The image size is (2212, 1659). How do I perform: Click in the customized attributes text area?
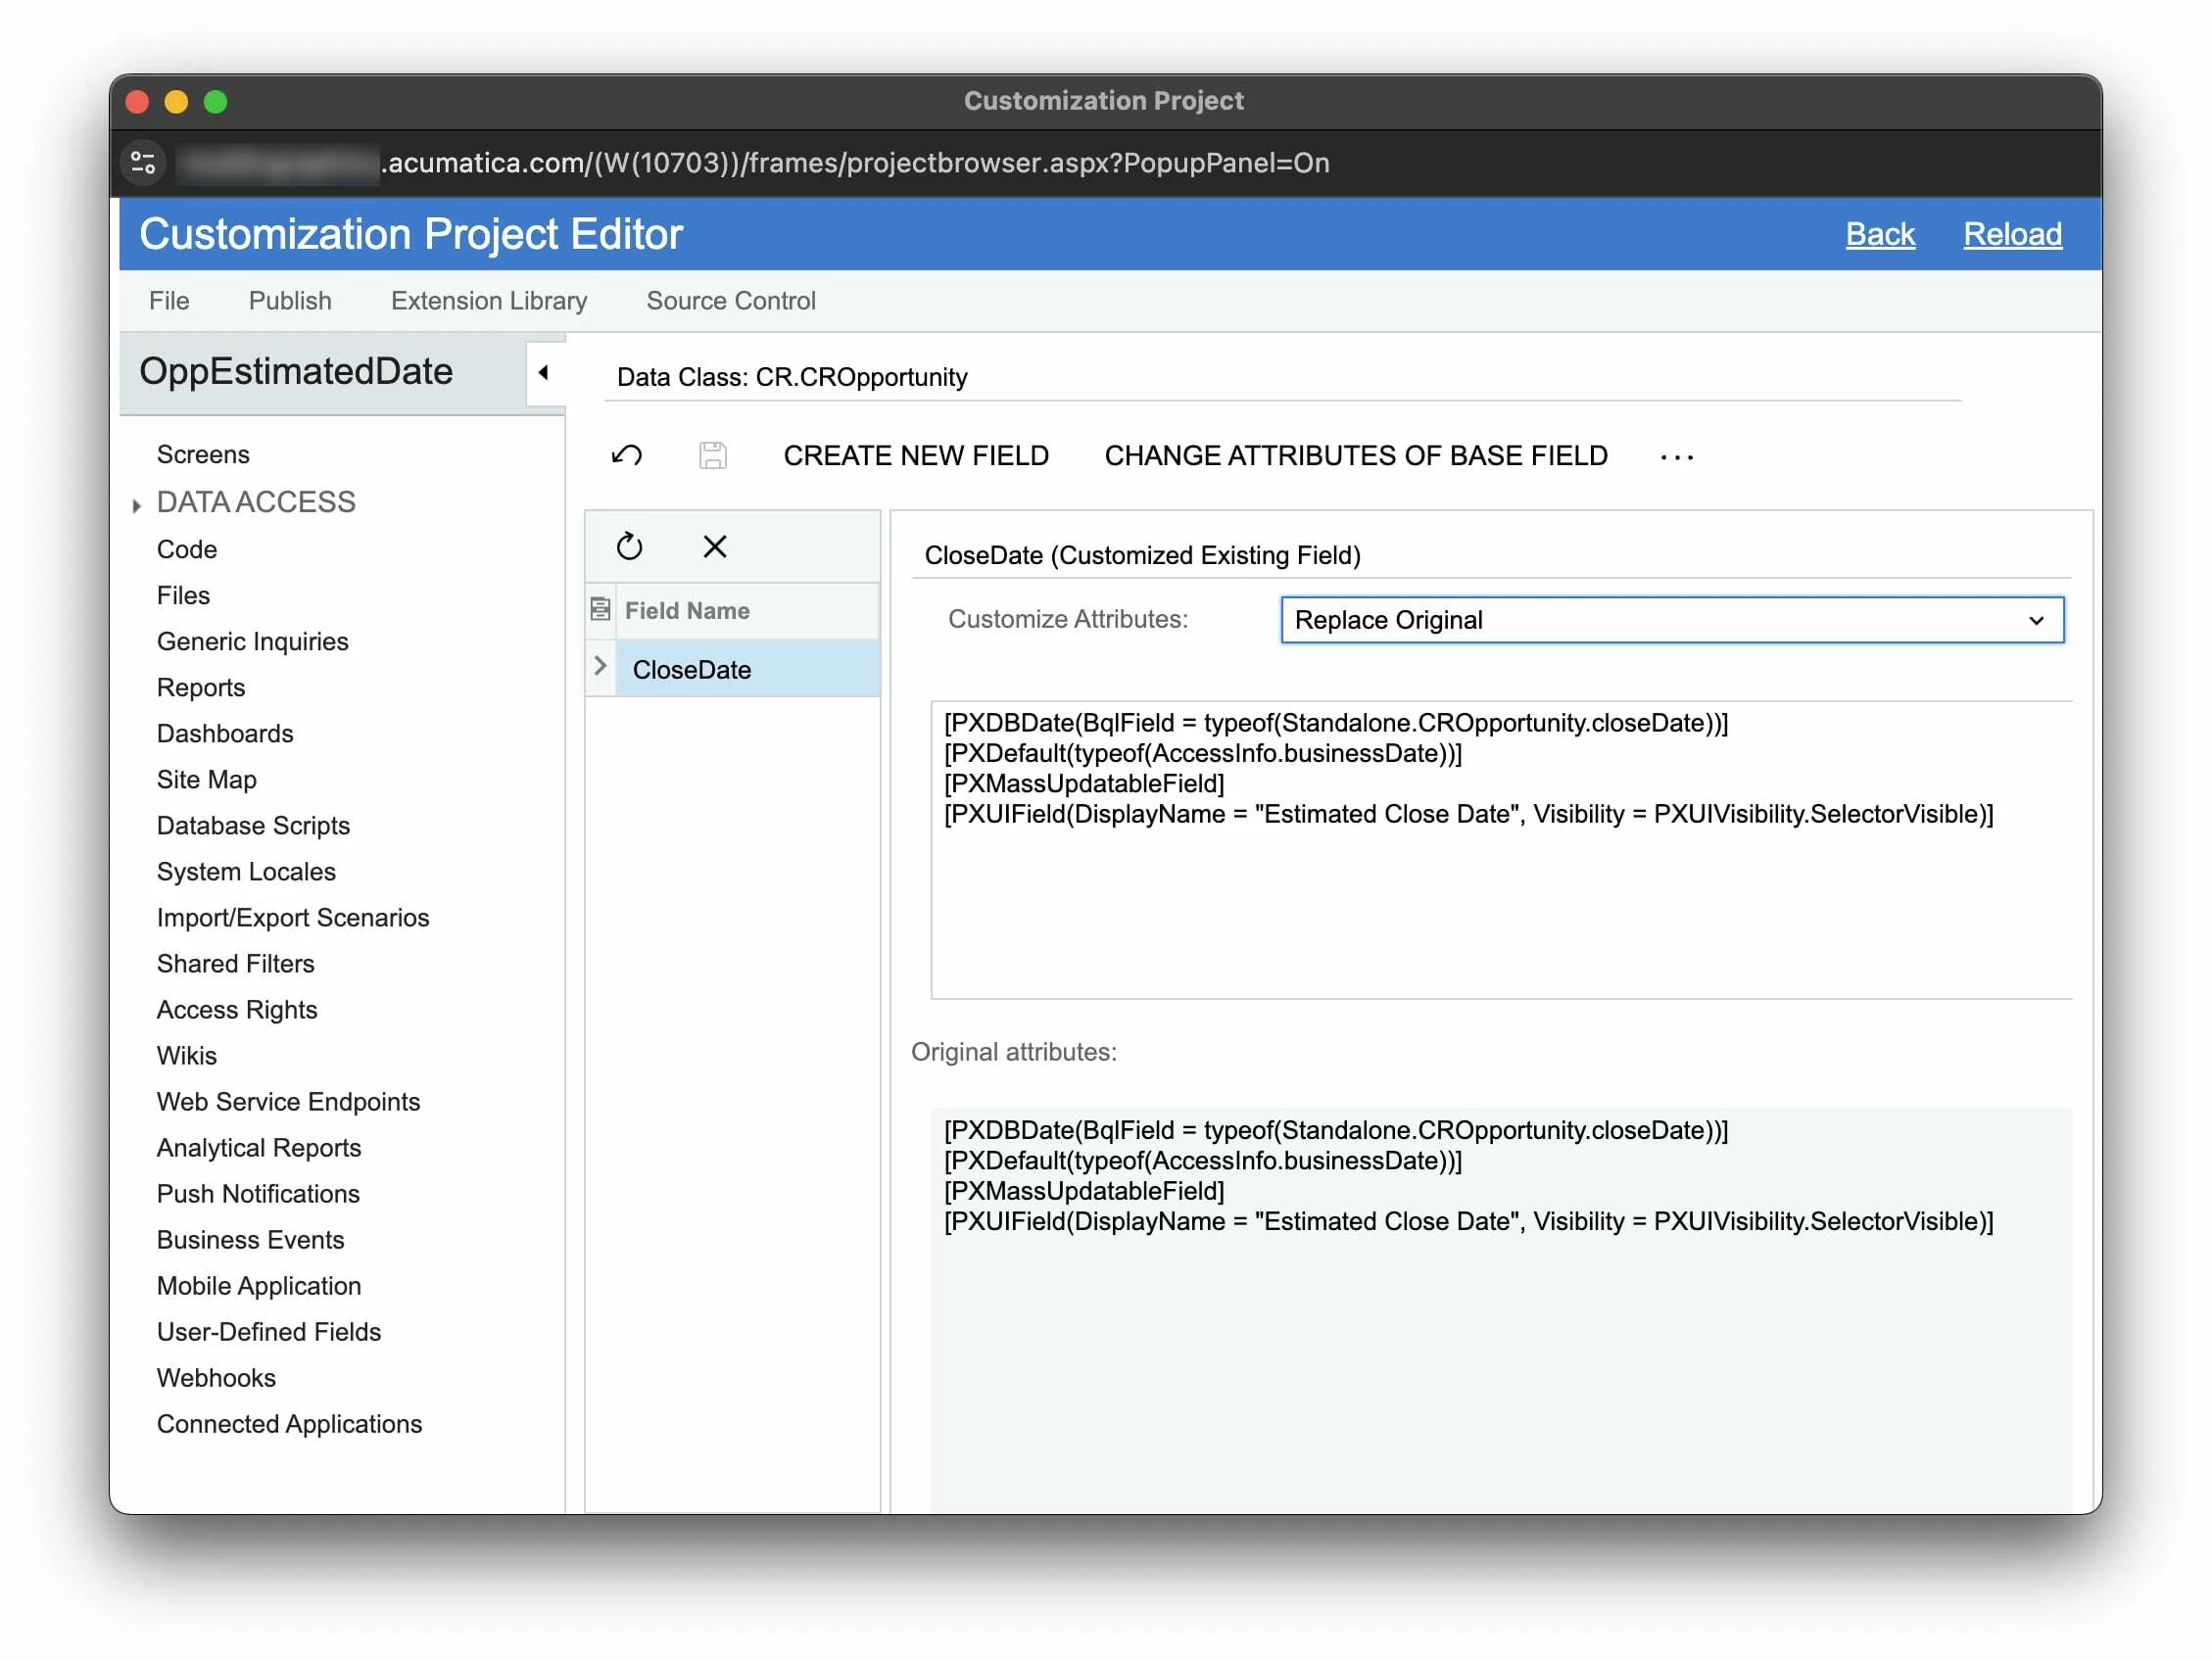click(1500, 900)
